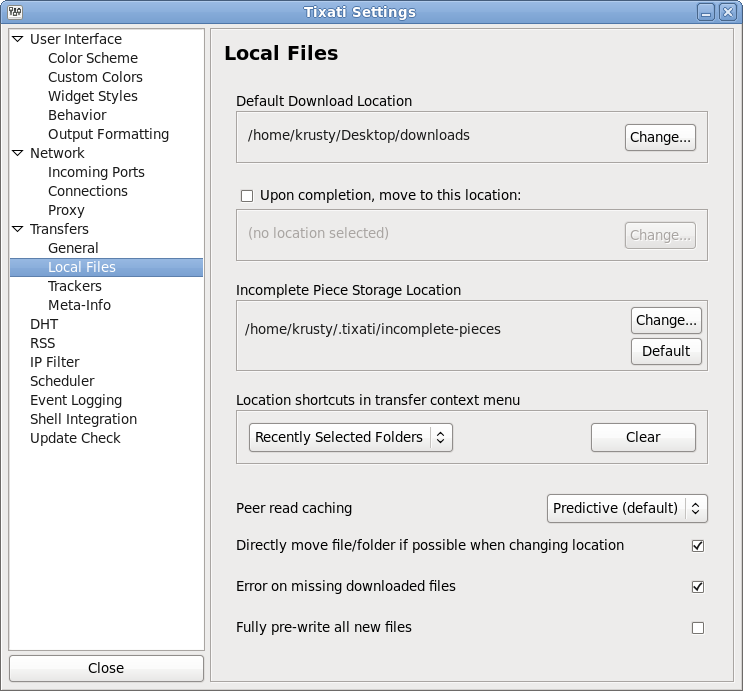Collapse the Transfers tree section
743x691 pixels.
tap(18, 229)
